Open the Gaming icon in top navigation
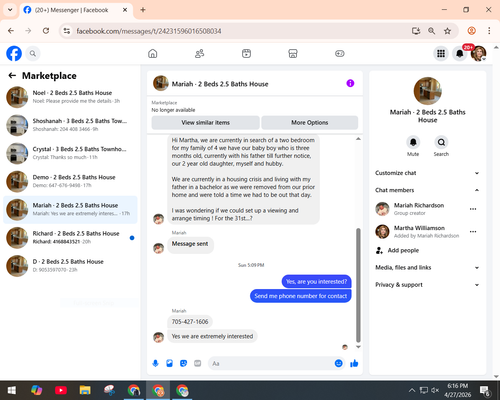Image resolution: width=500 pixels, height=400 pixels. (x=340, y=53)
